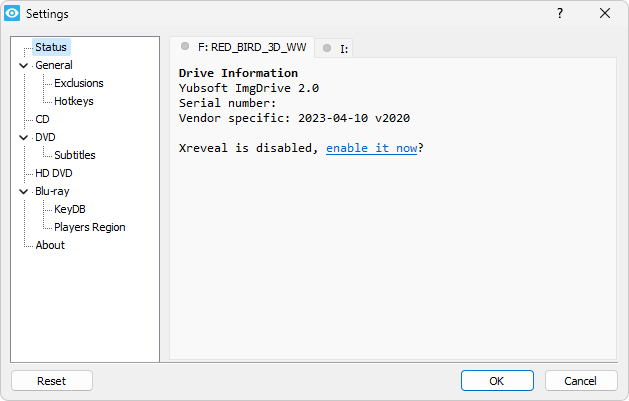Click the gray status dot on F: tab
The width and height of the screenshot is (629, 401).
pos(185,46)
